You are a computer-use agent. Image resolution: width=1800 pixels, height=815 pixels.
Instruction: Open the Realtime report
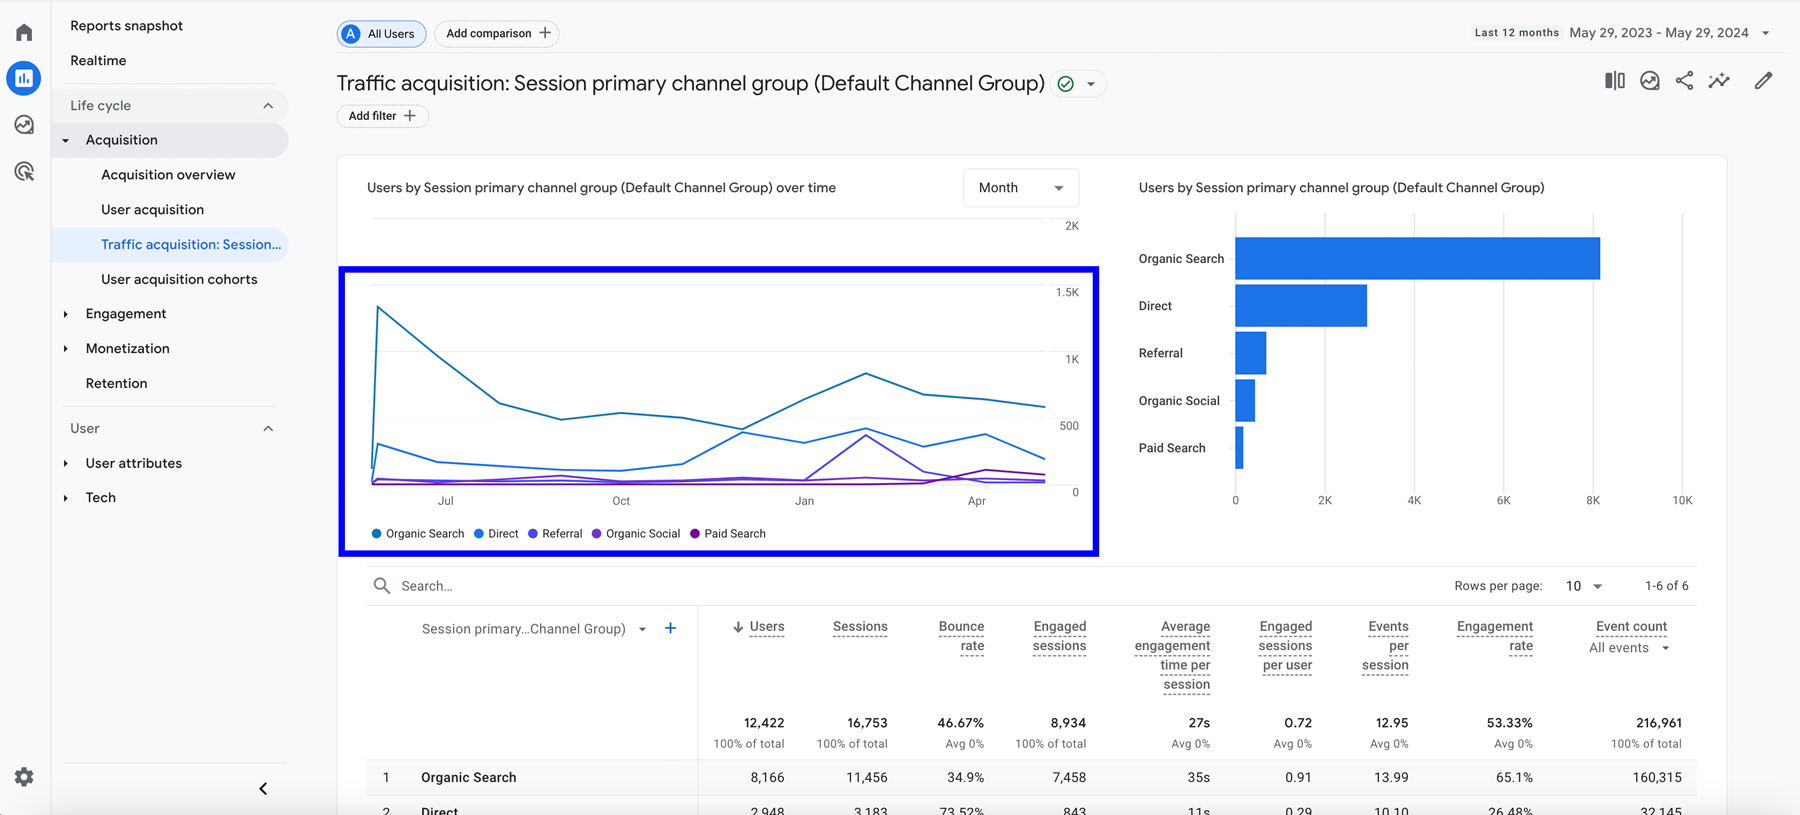98,61
